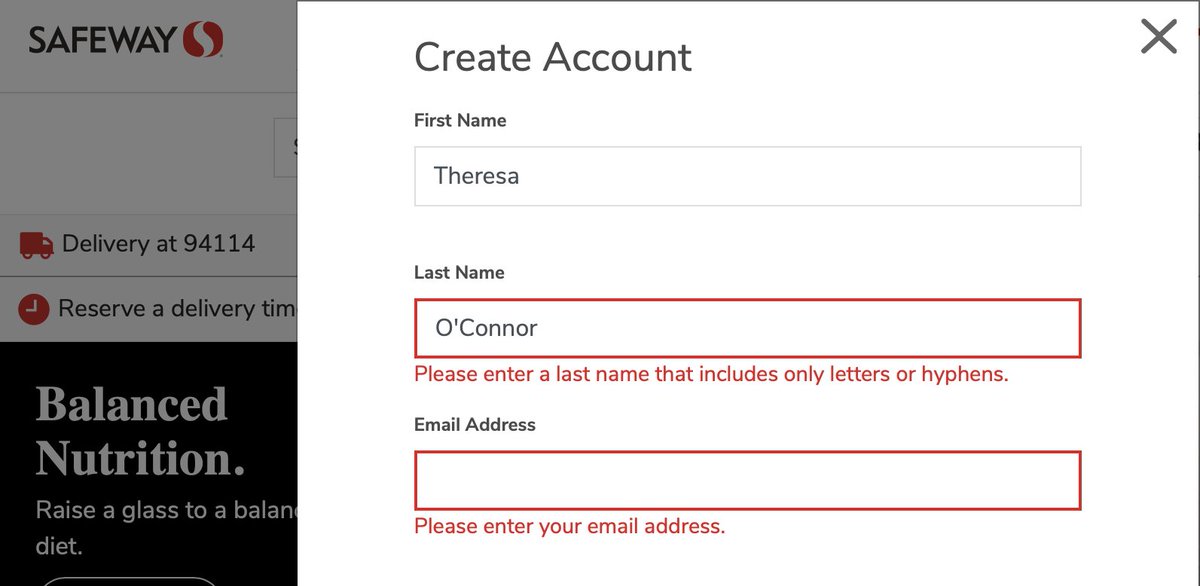Click the partially hidden search box behind dialog

click(x=286, y=148)
